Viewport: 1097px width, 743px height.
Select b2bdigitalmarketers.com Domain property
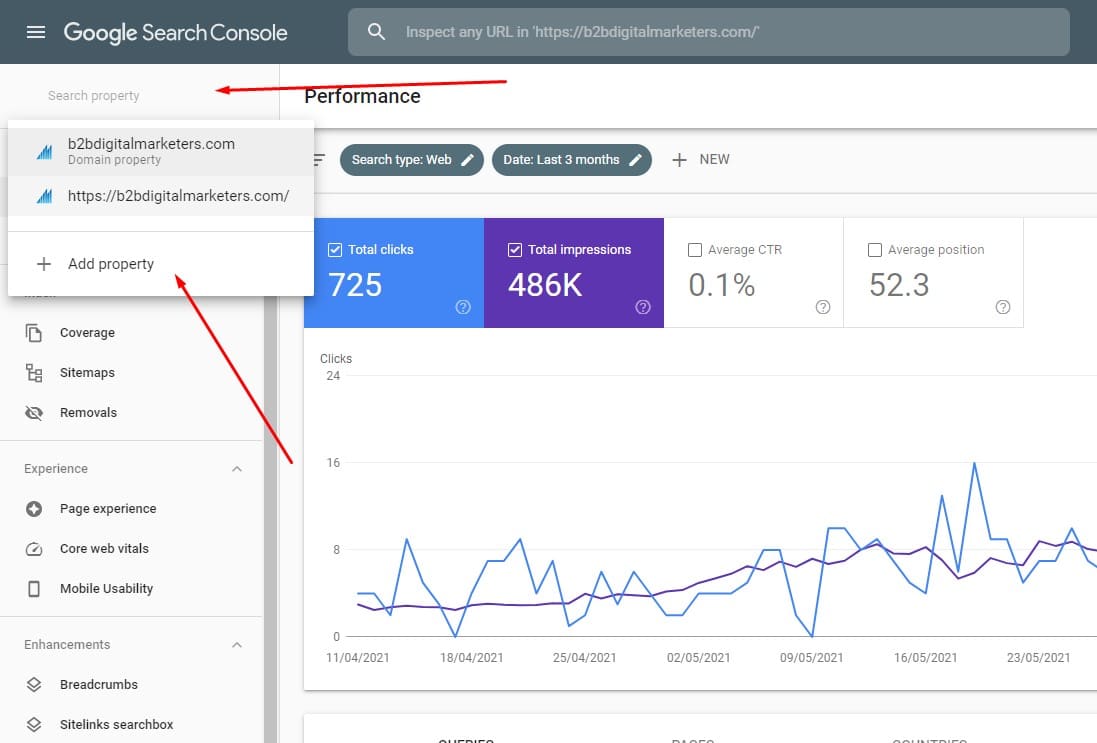[x=161, y=151]
